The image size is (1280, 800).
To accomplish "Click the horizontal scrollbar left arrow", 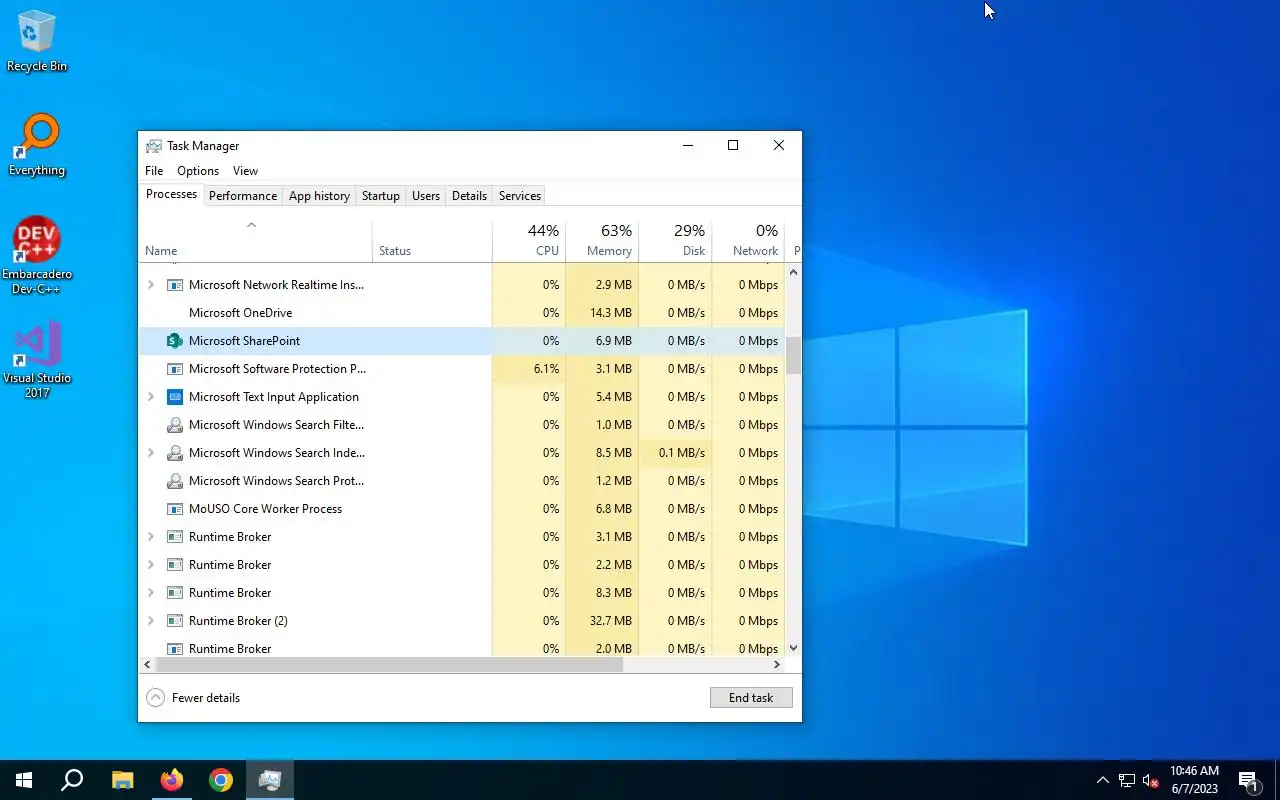I will tap(148, 664).
